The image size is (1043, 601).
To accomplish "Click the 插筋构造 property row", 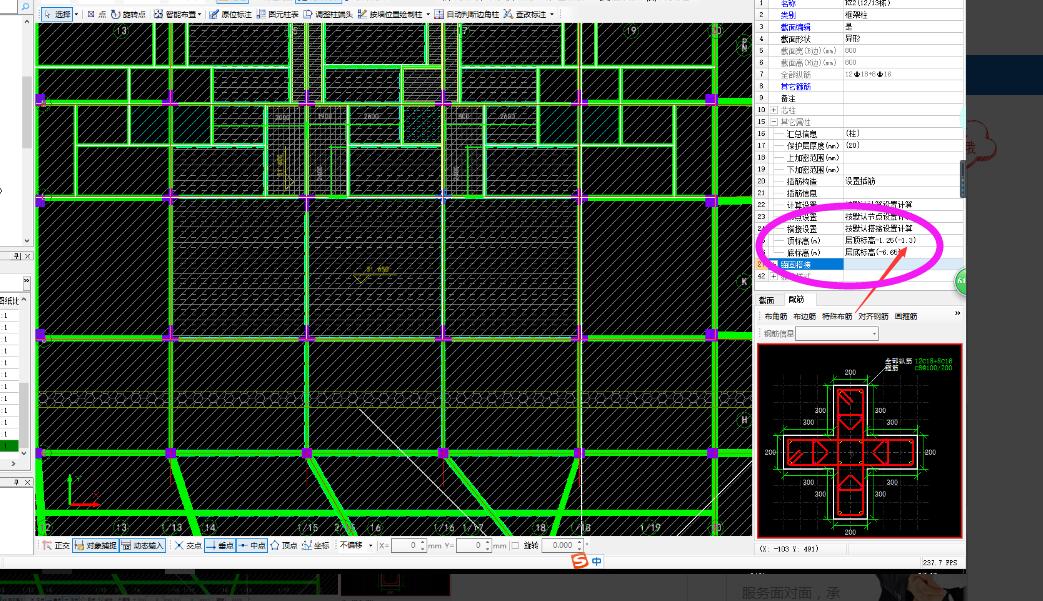I will (x=859, y=181).
